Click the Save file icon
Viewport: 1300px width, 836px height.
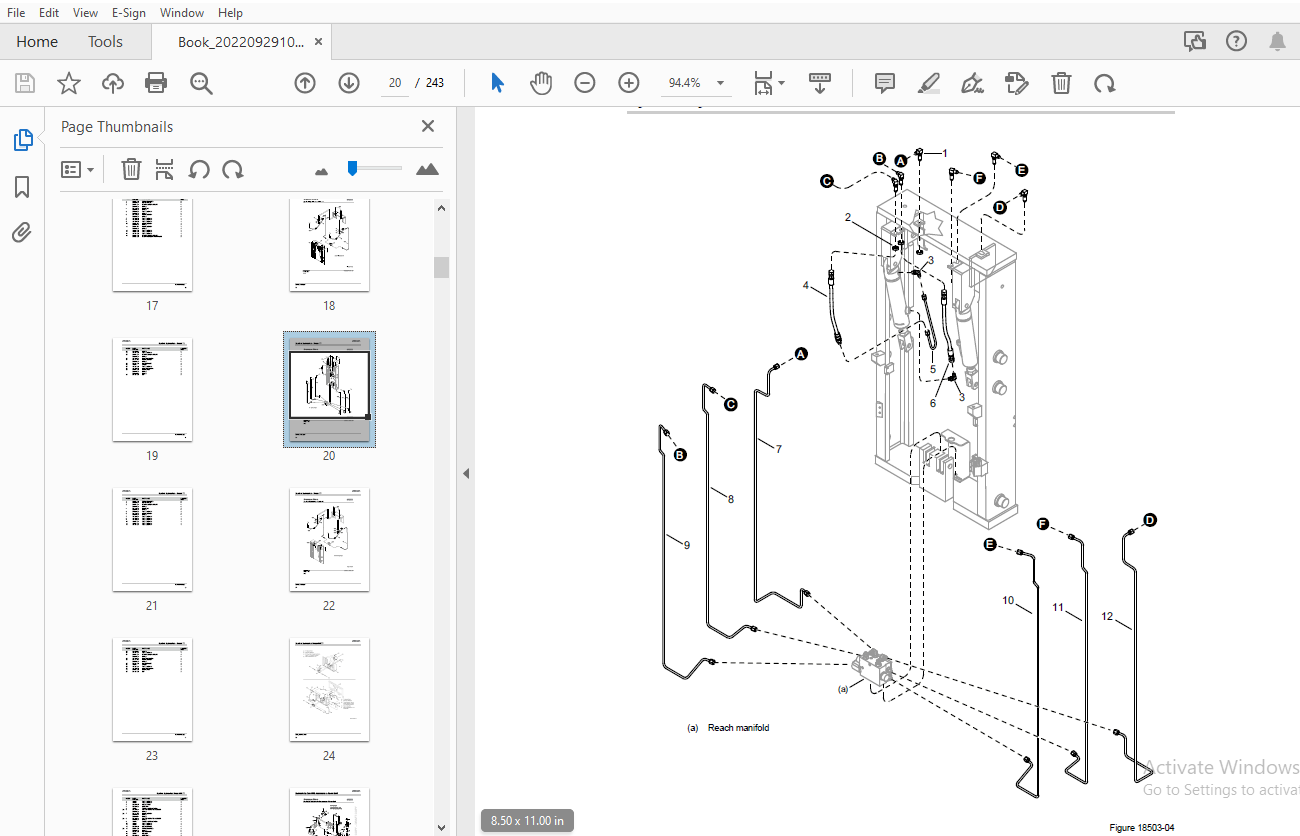click(x=24, y=83)
